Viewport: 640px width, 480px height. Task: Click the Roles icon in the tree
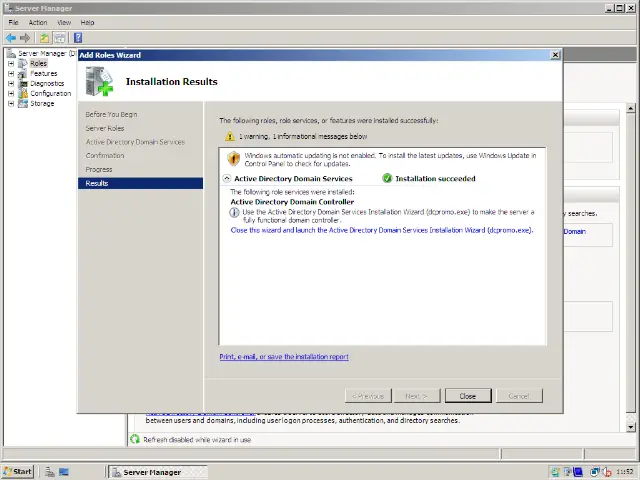pyautogui.click(x=23, y=63)
